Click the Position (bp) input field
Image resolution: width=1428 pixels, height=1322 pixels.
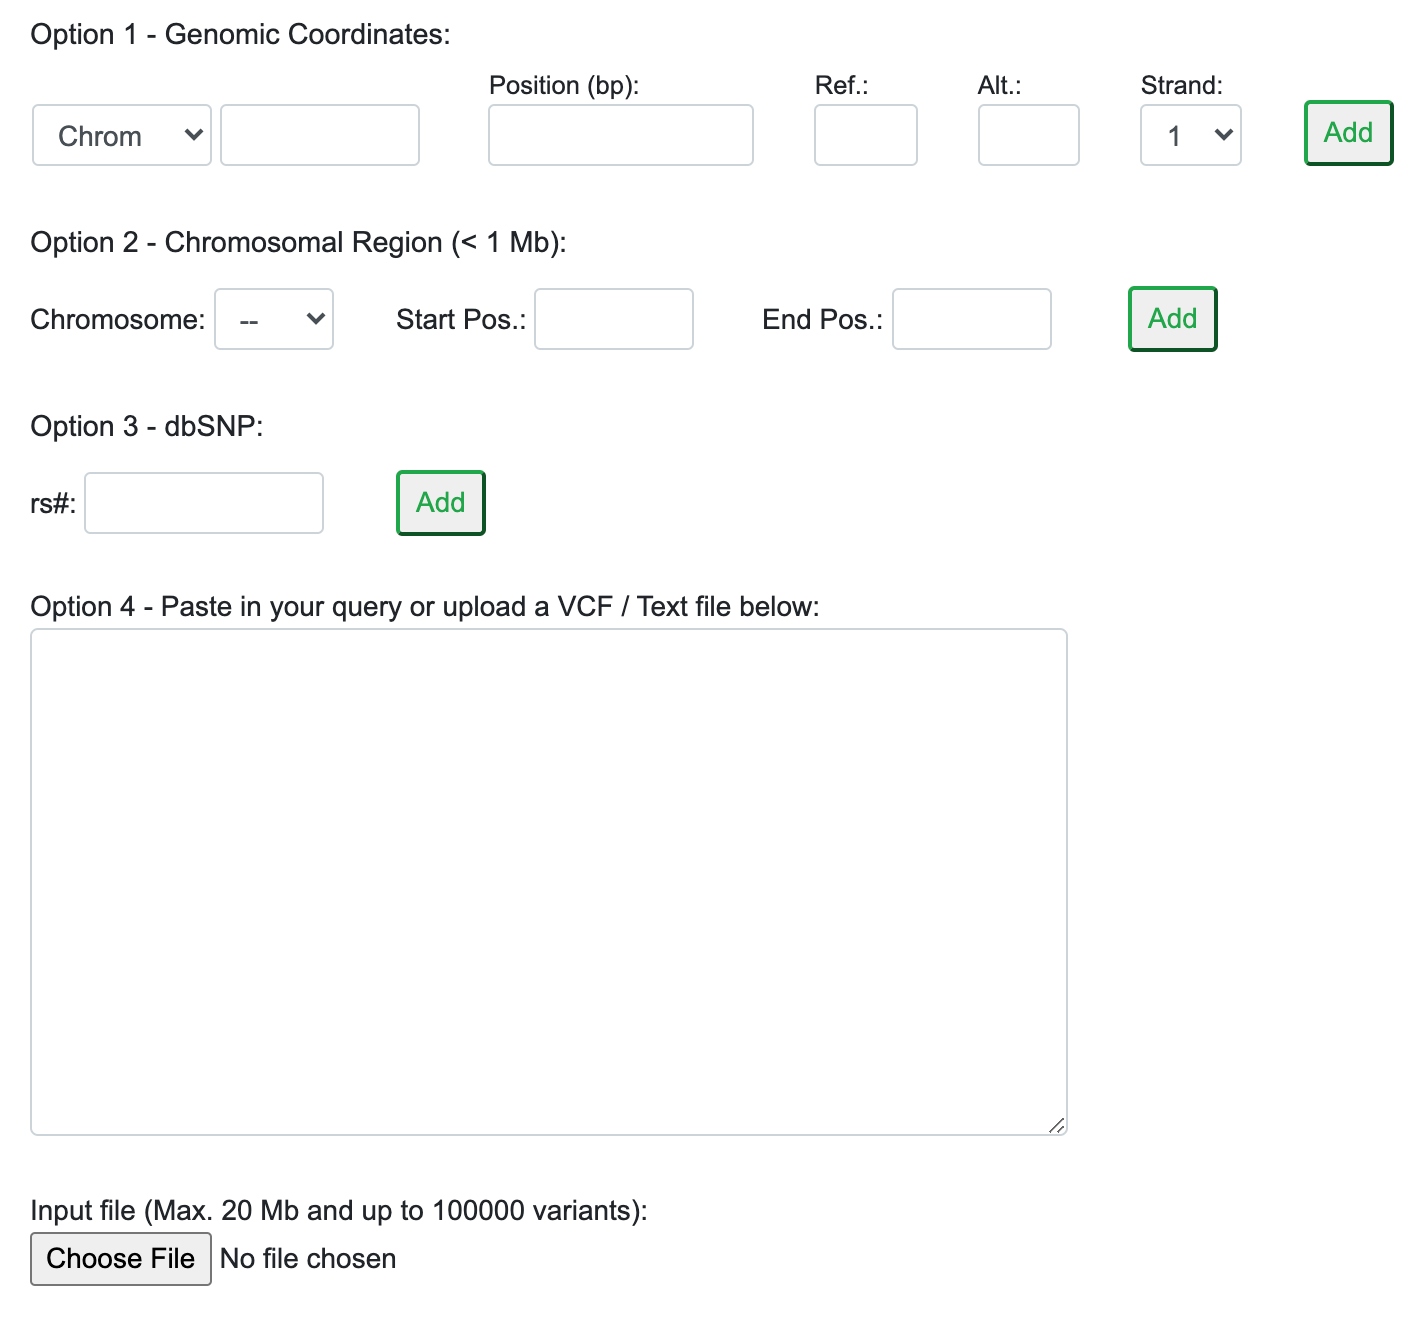point(620,135)
